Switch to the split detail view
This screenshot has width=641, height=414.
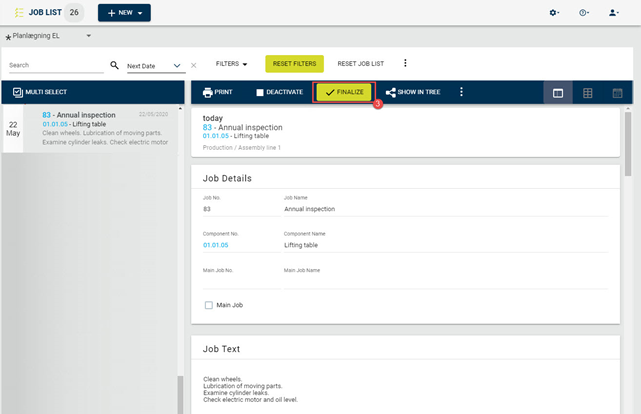[x=558, y=93]
